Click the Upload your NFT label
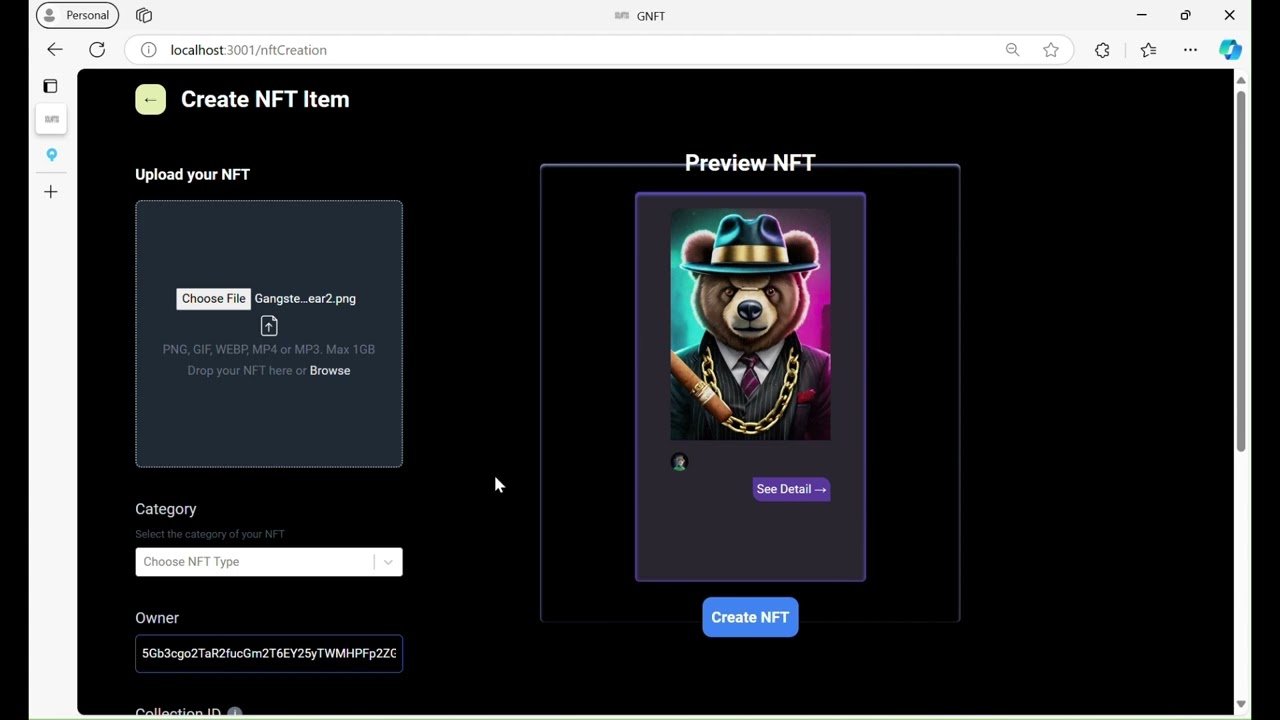Screen dimensions: 1280x720 192,174
